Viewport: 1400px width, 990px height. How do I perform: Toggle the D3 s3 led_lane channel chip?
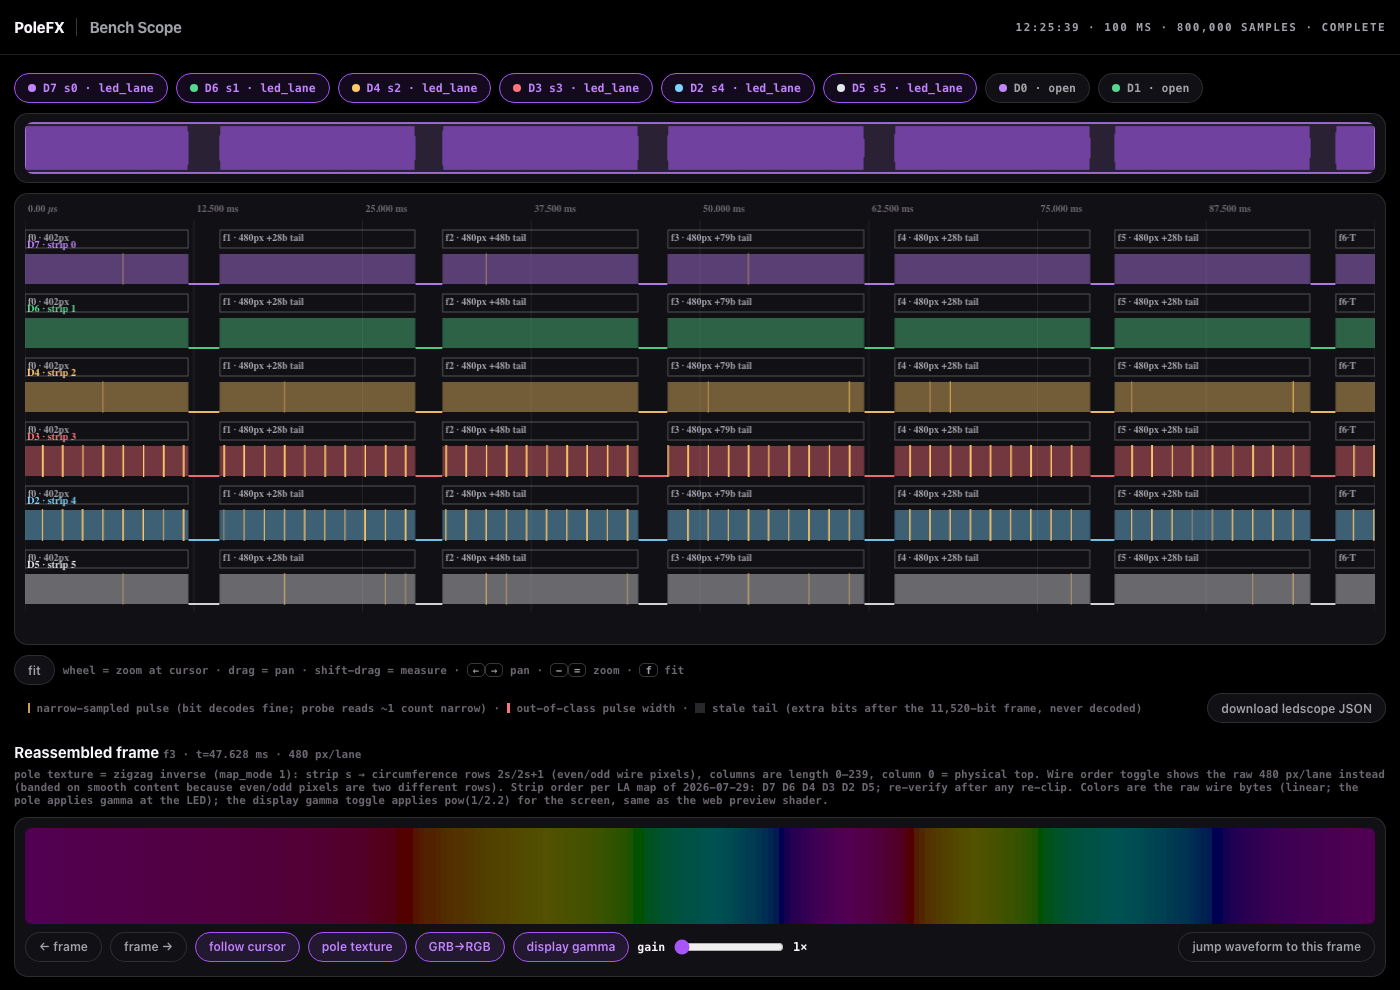[x=576, y=88]
